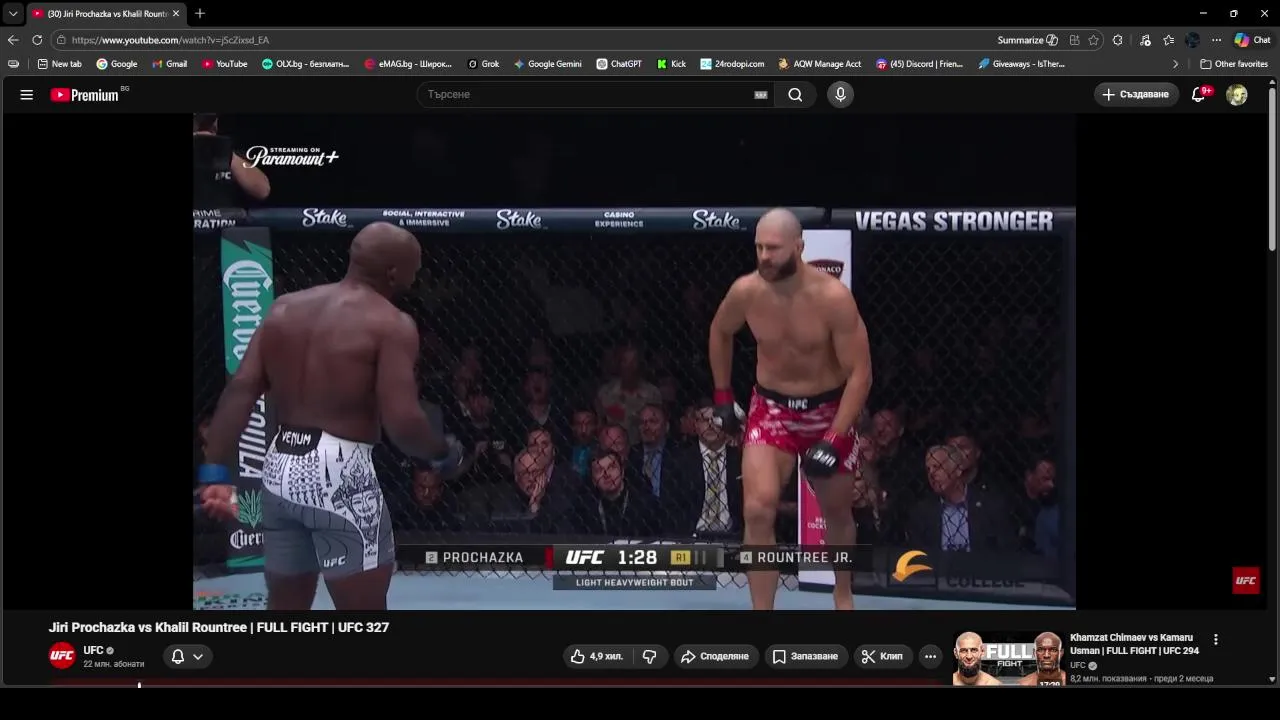Open Khamzat Chimaev vs Kamaru Usman thumbnail
The image size is (1280, 720).
tap(1008, 658)
